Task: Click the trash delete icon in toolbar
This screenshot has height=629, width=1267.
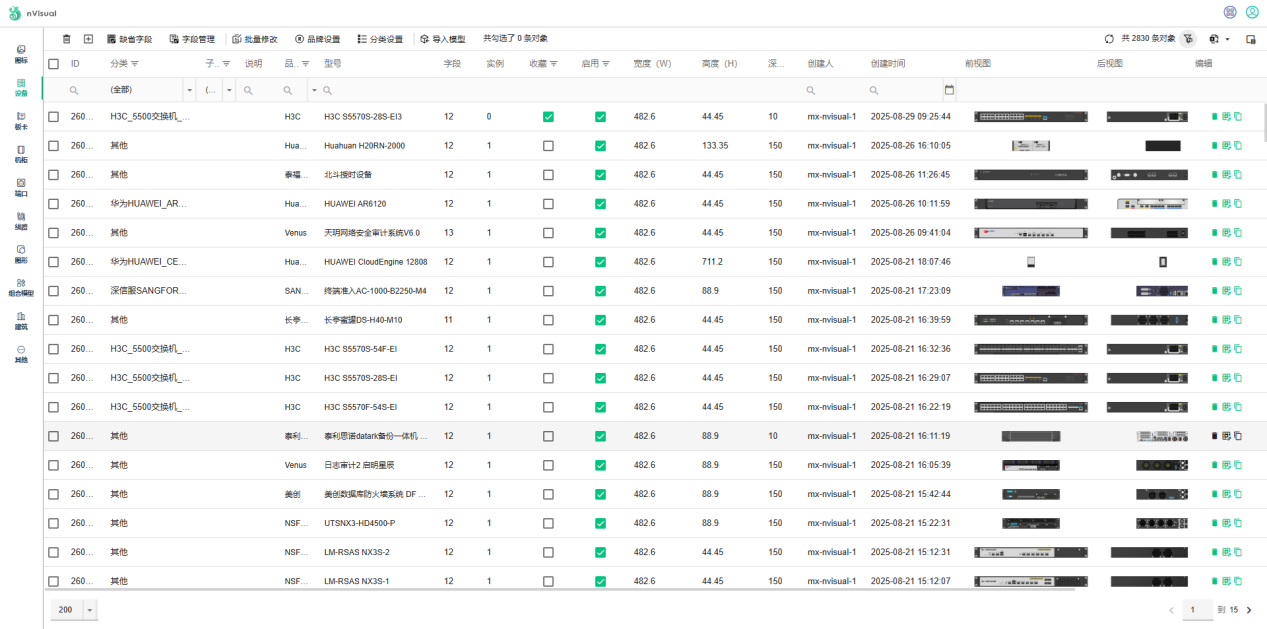Action: tap(67, 39)
